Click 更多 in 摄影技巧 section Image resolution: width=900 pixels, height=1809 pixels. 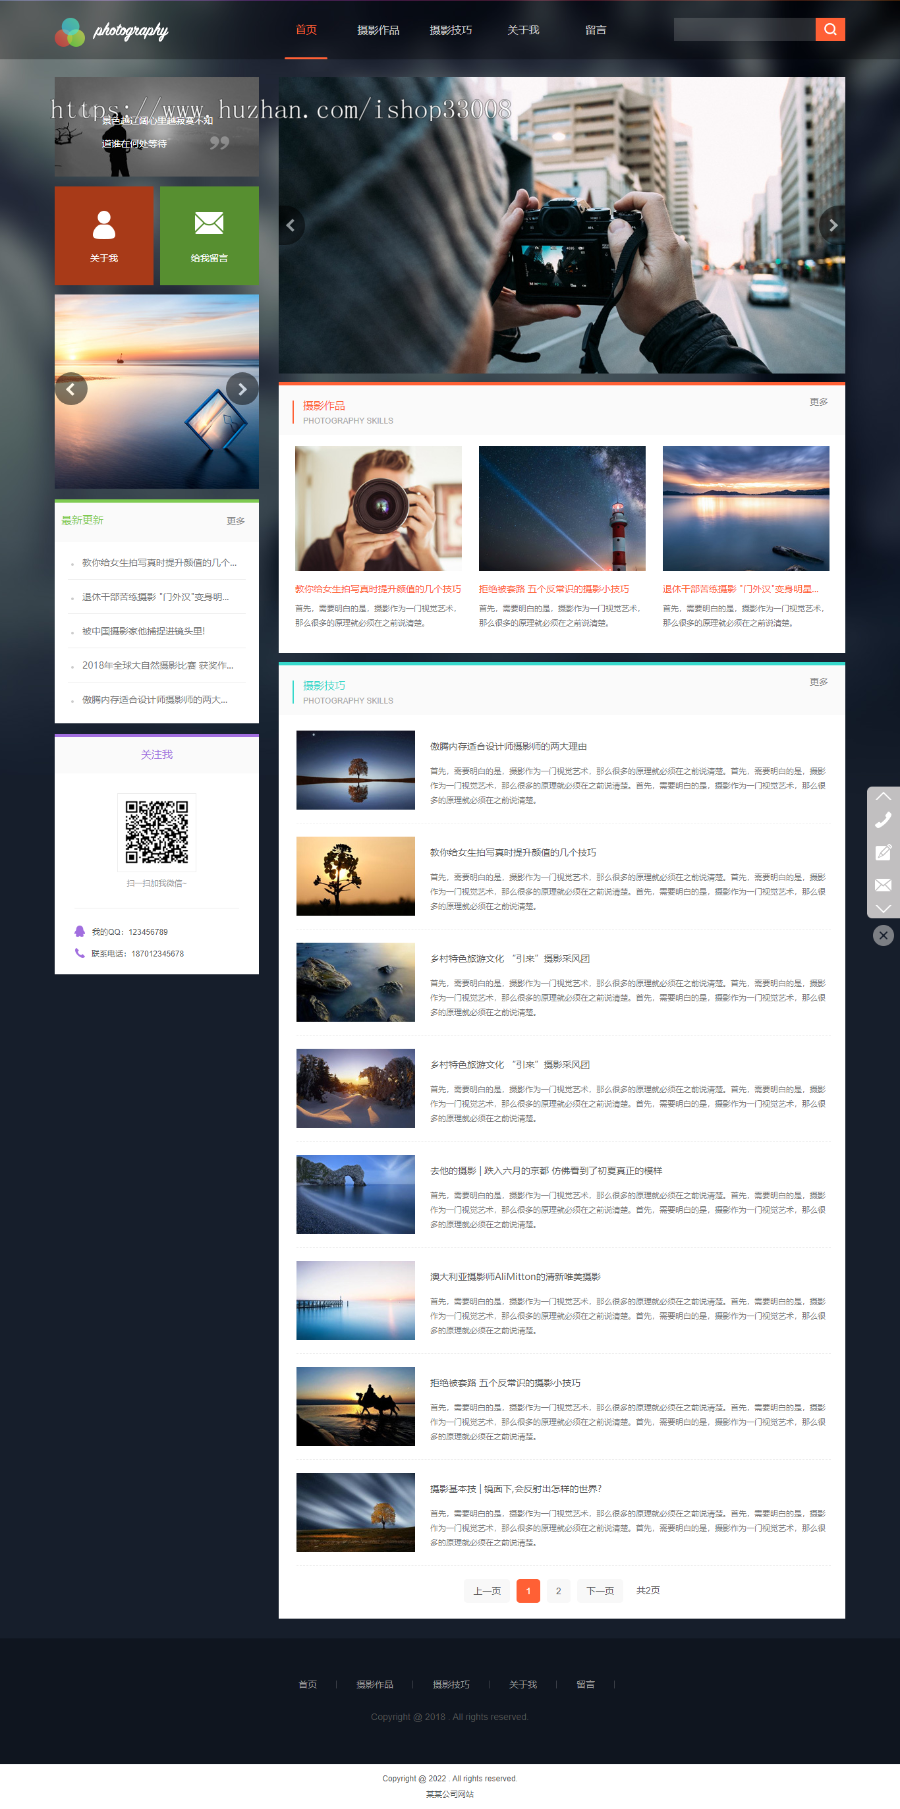818,682
